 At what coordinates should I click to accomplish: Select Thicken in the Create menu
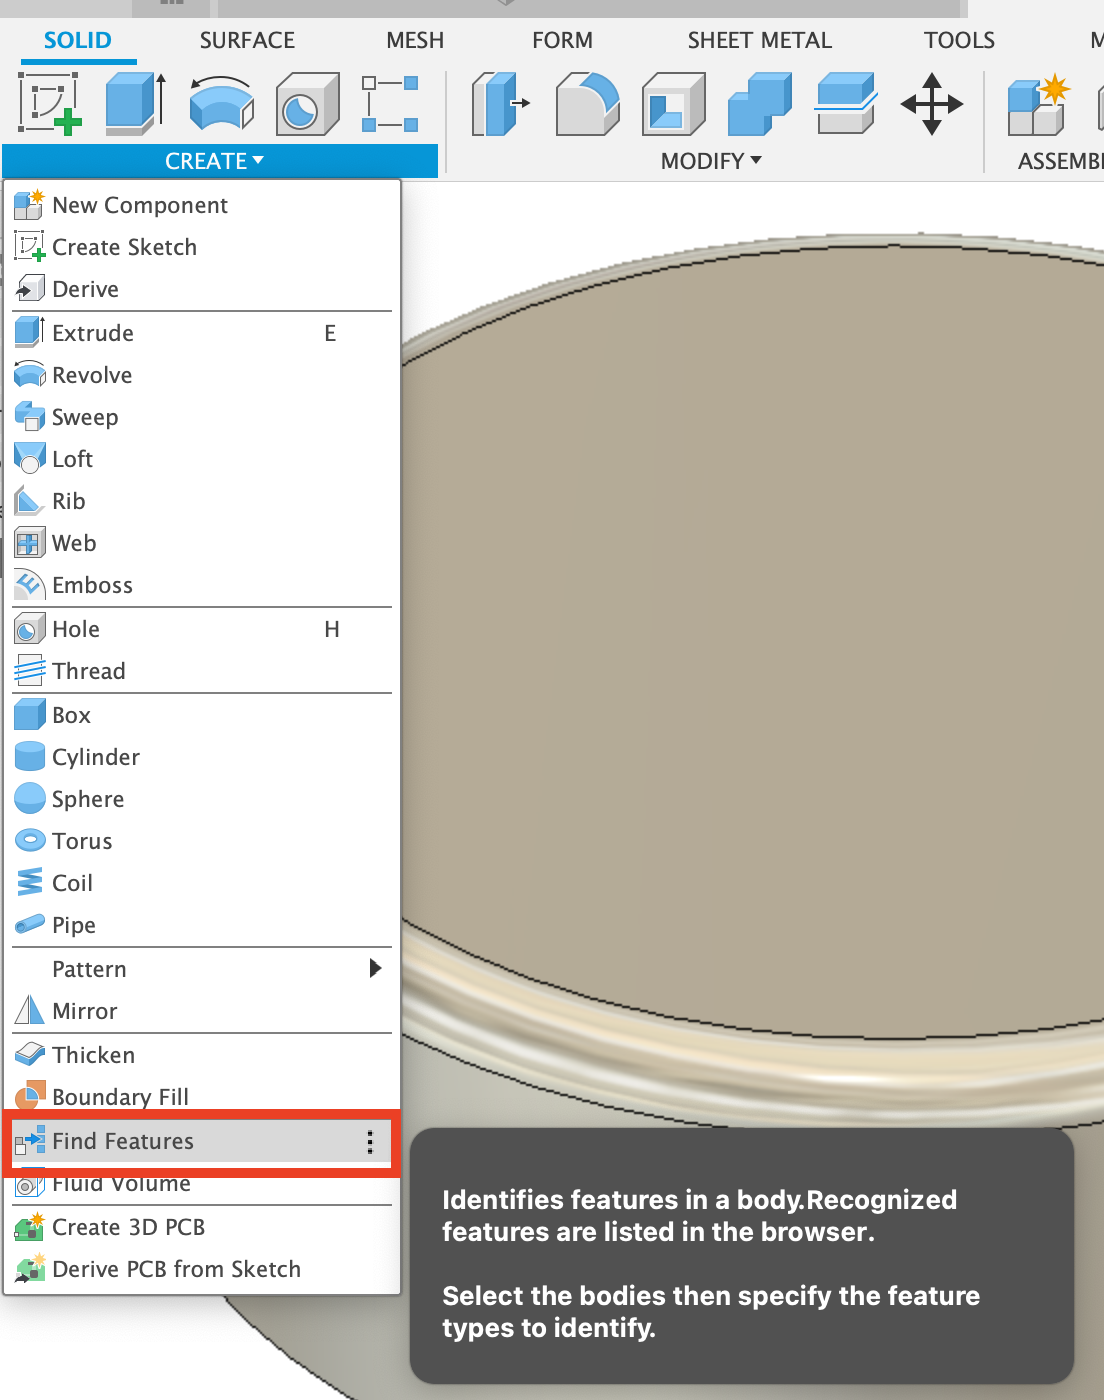coord(93,1055)
